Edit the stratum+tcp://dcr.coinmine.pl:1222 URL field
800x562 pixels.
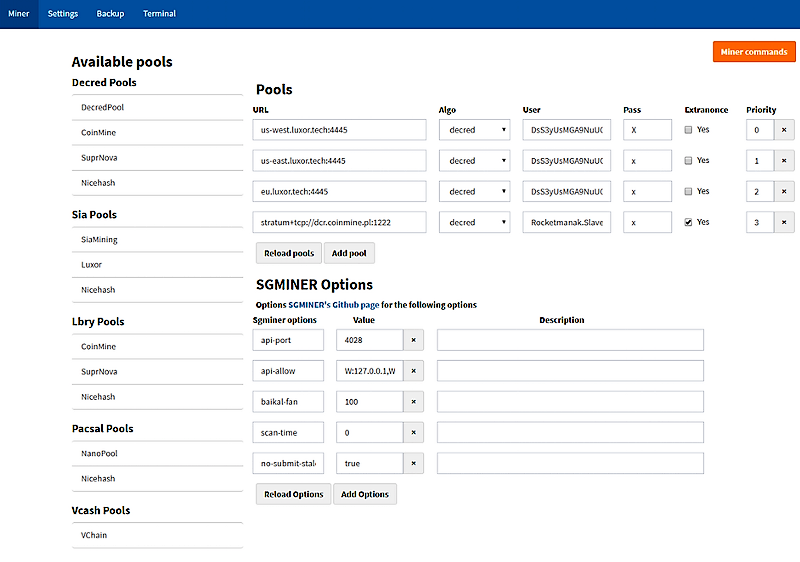tap(339, 222)
